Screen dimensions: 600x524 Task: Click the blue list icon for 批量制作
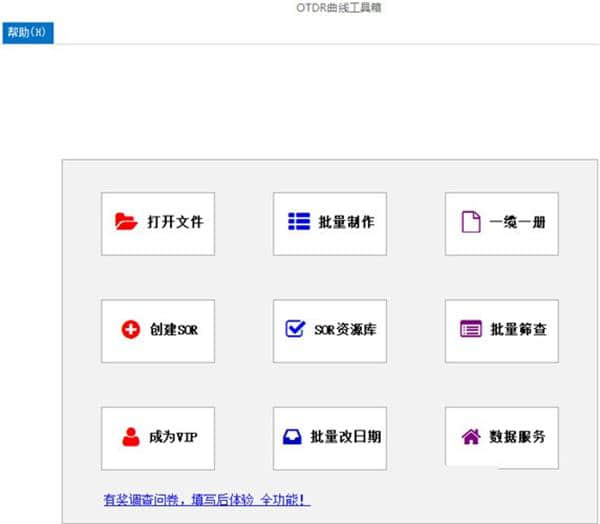tap(299, 222)
